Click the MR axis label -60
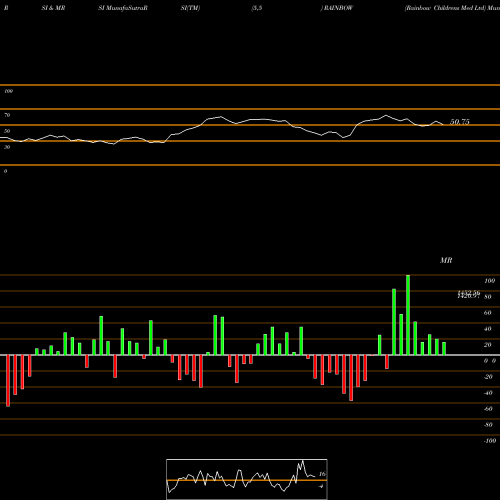This screenshot has width=500, height=500. pyautogui.click(x=488, y=409)
